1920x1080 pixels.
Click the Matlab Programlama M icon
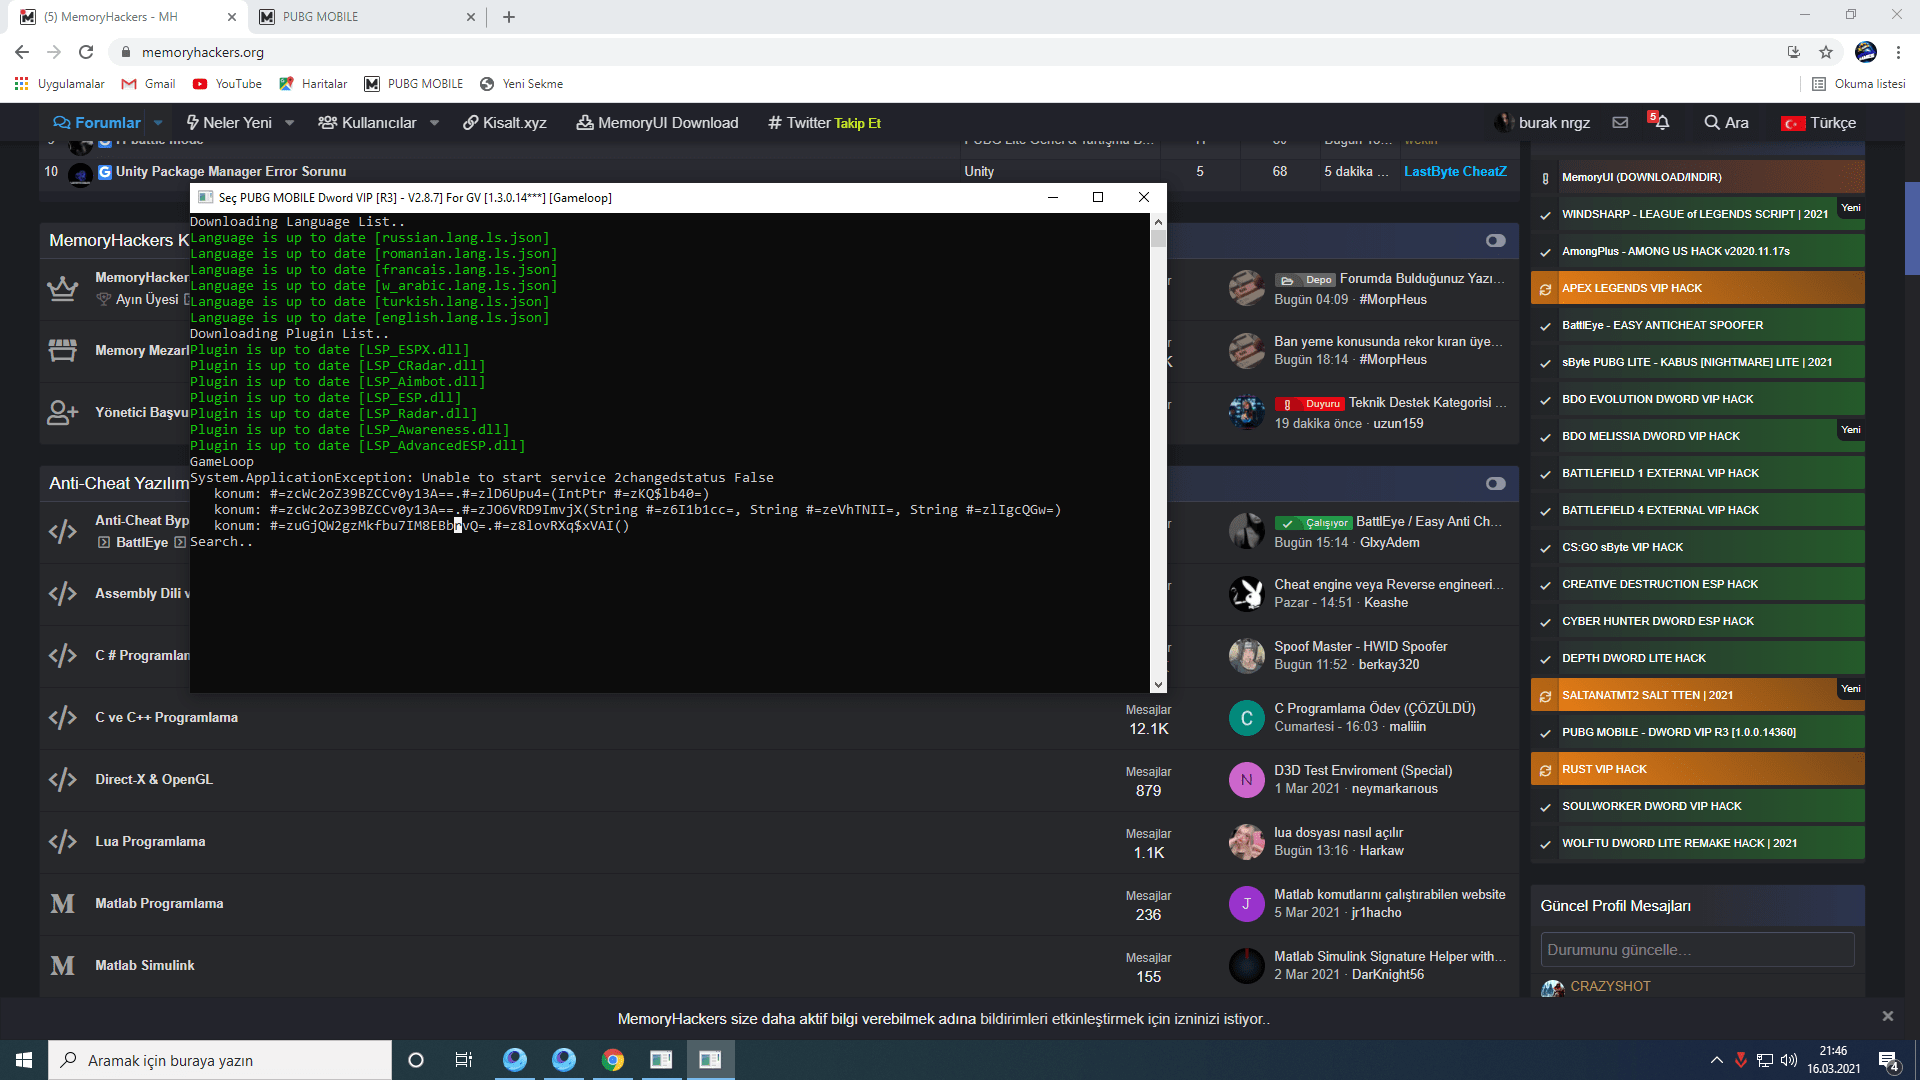tap(62, 903)
